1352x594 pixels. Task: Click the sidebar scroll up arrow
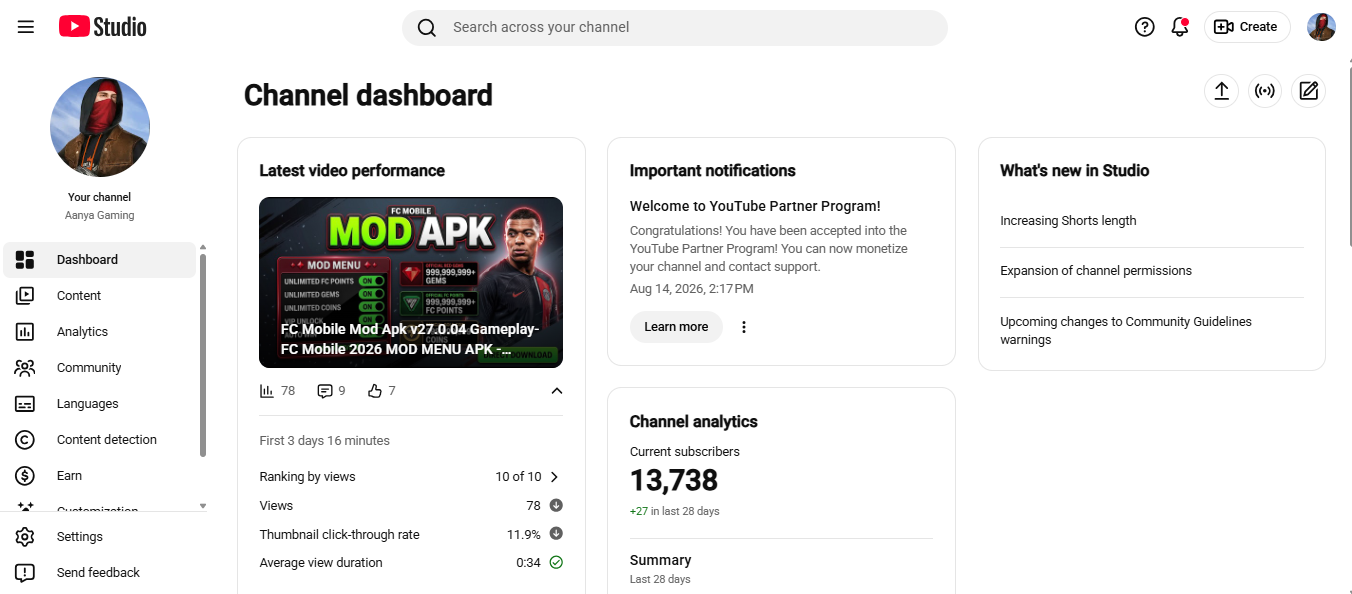click(203, 247)
